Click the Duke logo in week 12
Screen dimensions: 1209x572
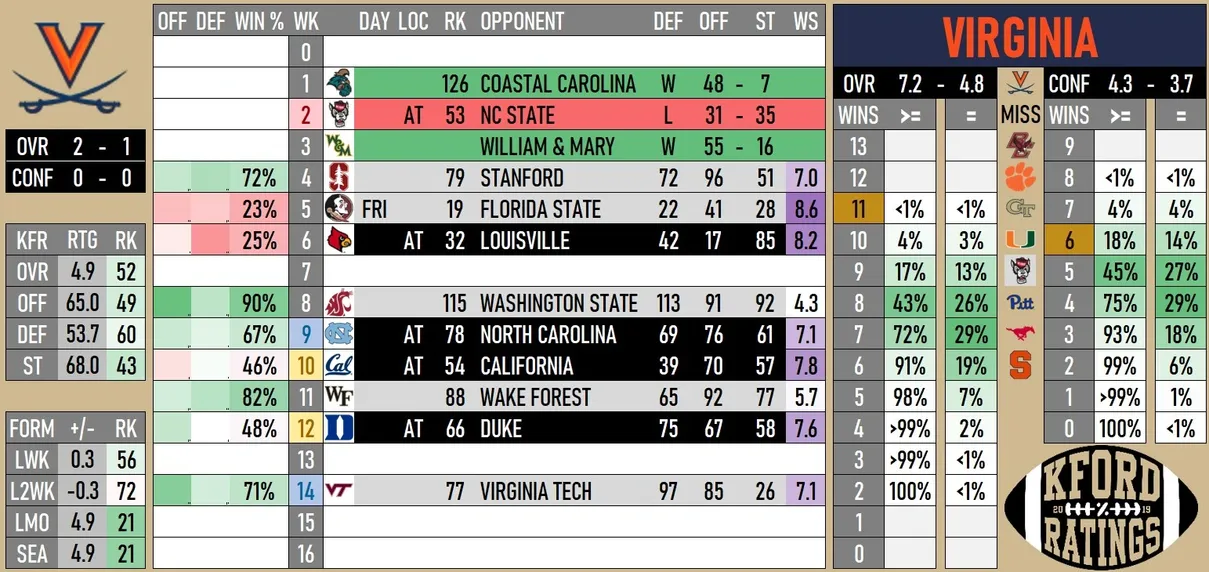tap(339, 429)
